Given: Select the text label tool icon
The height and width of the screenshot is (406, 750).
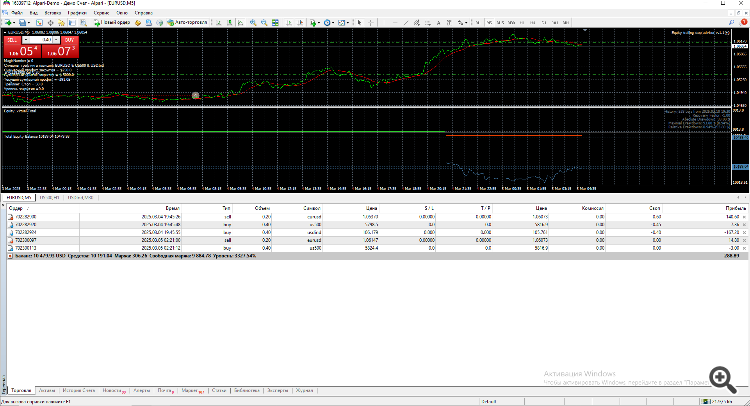Looking at the screenshot, I should 438,22.
